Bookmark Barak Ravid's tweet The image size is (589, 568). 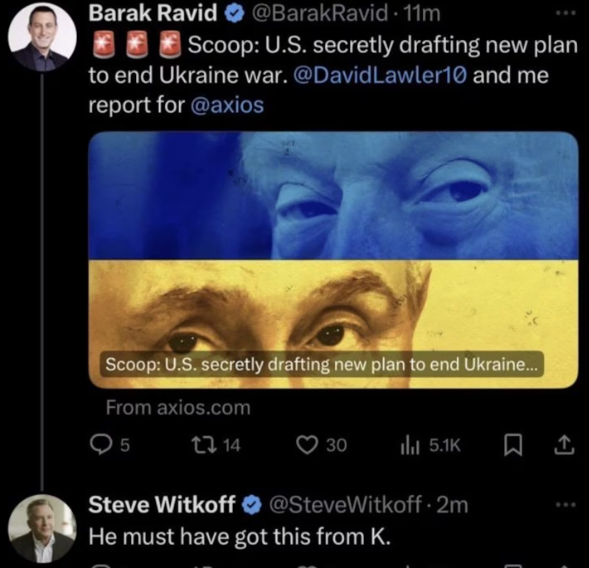(x=513, y=446)
